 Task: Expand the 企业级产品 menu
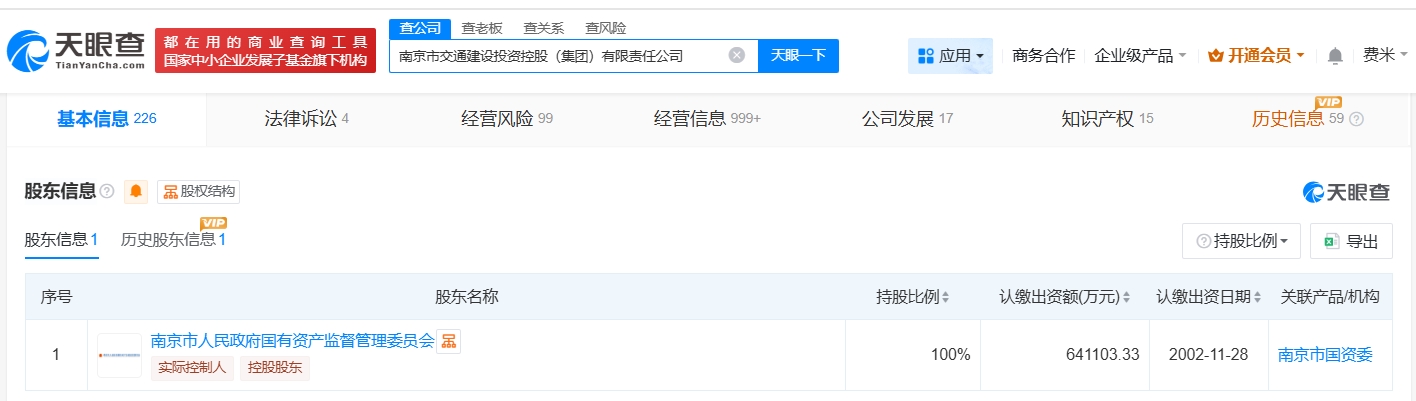coord(1140,56)
